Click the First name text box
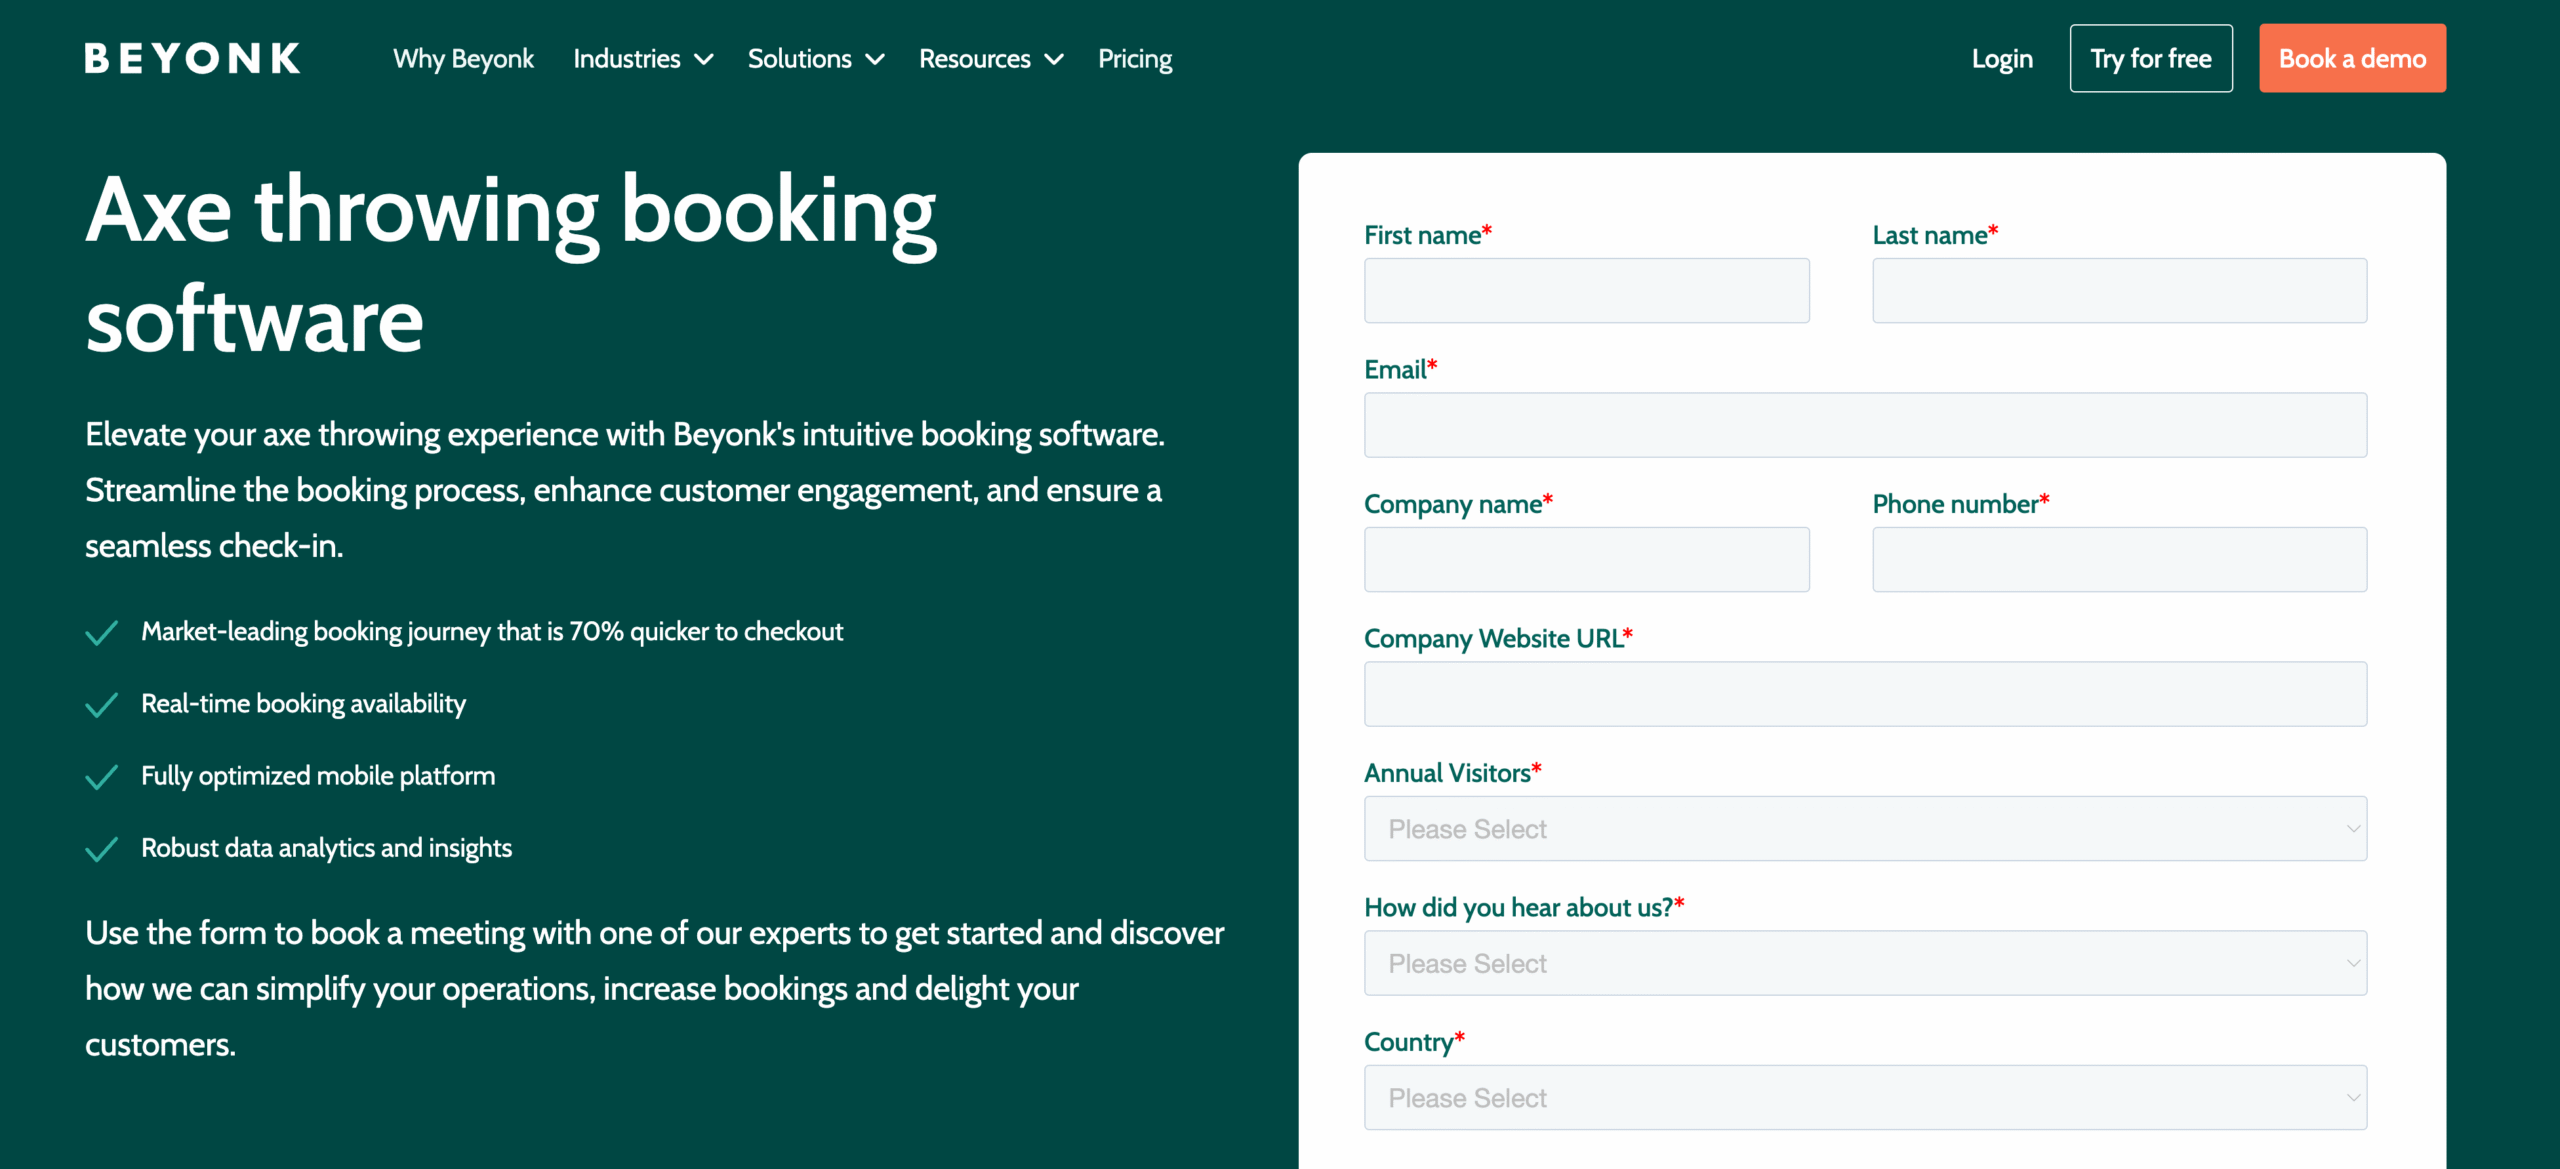The image size is (2560, 1169). tap(1586, 290)
